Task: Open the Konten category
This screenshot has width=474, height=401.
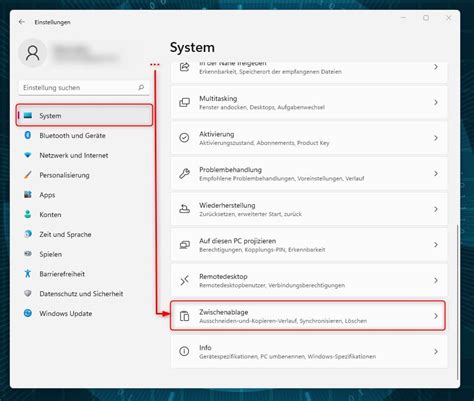Action: click(50, 215)
